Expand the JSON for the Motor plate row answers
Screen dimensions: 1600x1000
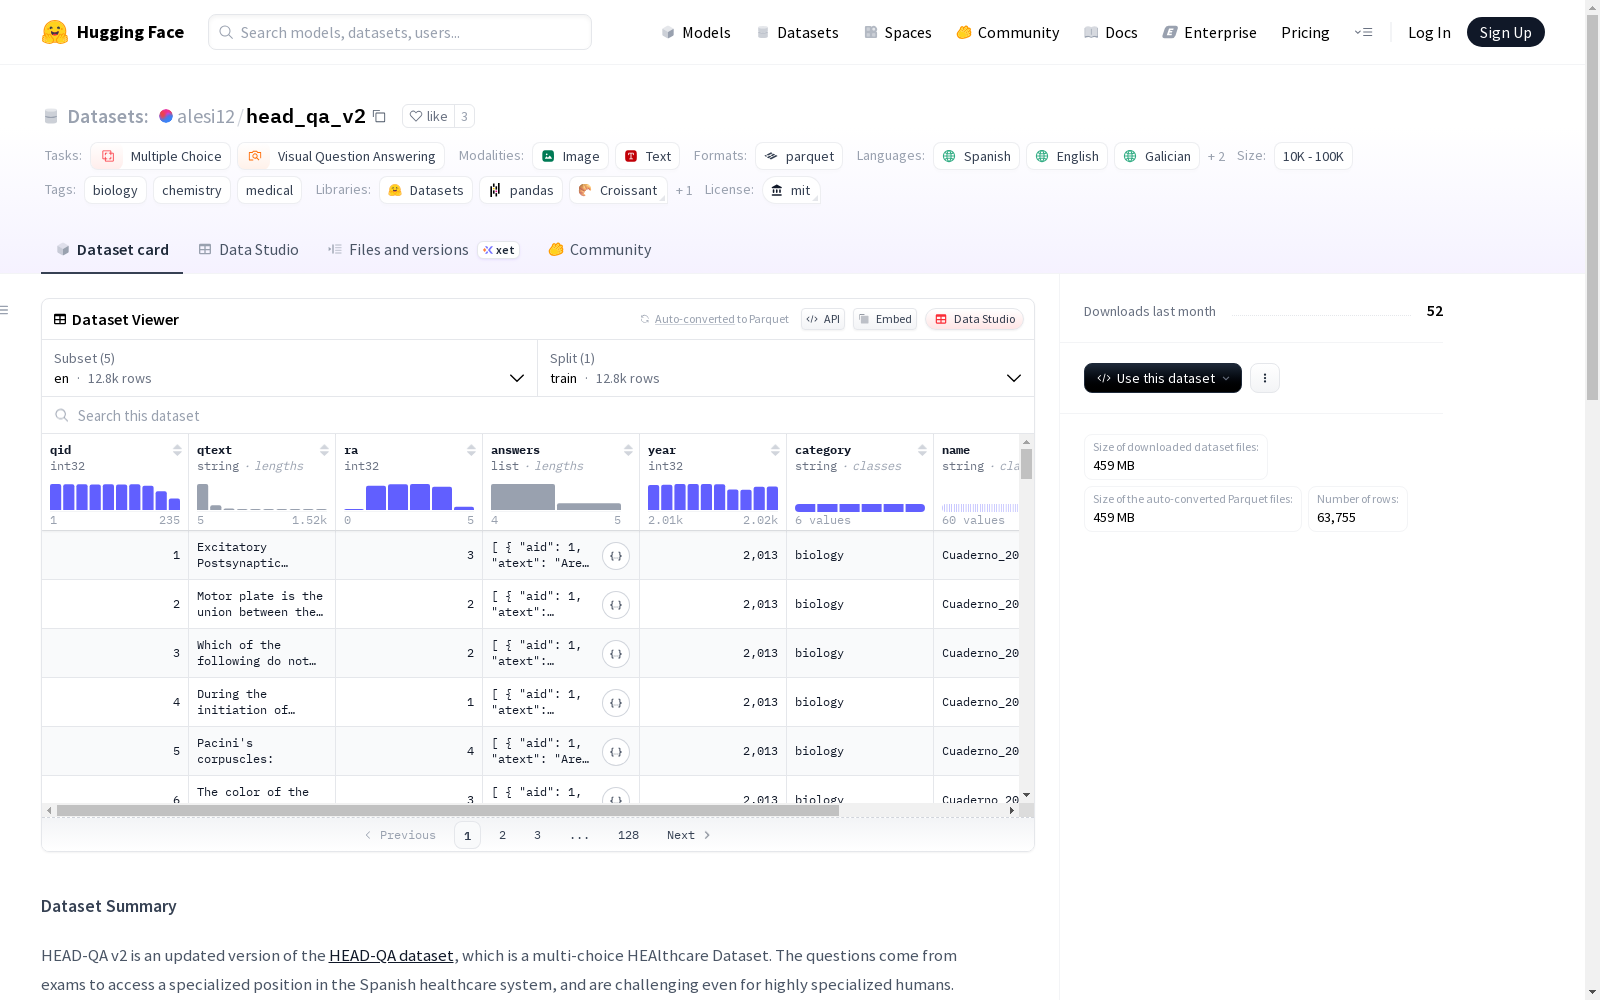click(616, 605)
